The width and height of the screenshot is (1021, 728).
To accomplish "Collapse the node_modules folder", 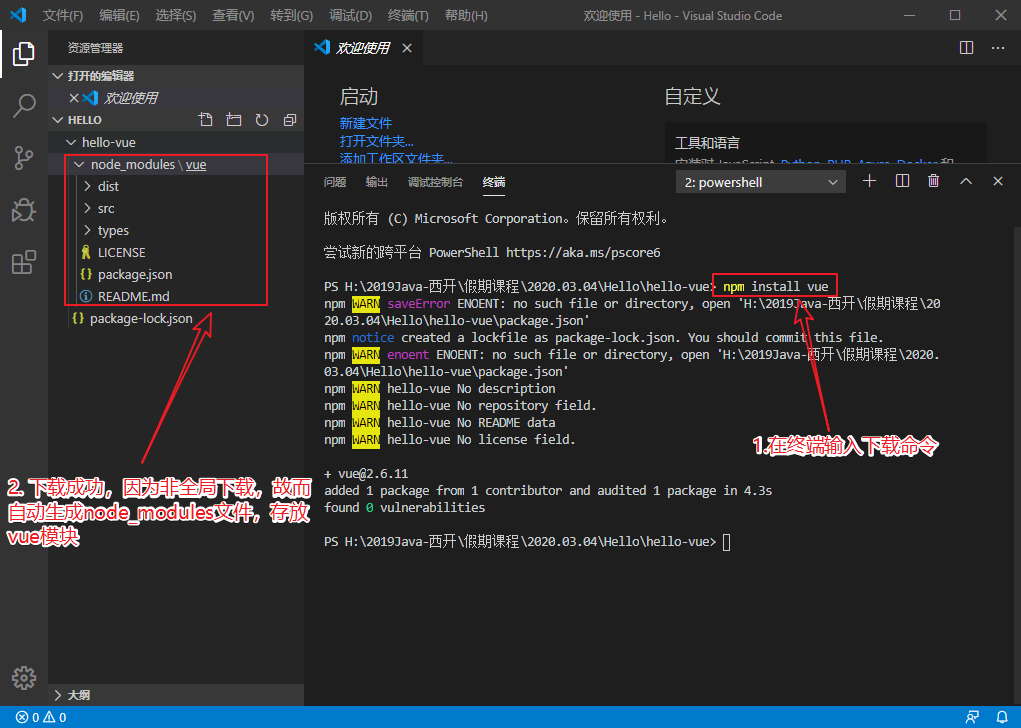I will click(79, 164).
